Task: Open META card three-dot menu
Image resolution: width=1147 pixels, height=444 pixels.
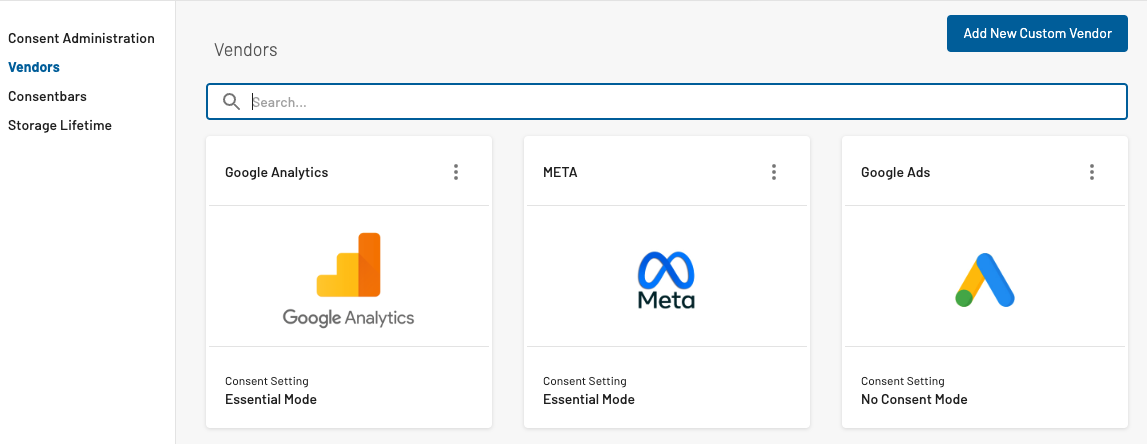Action: (774, 173)
